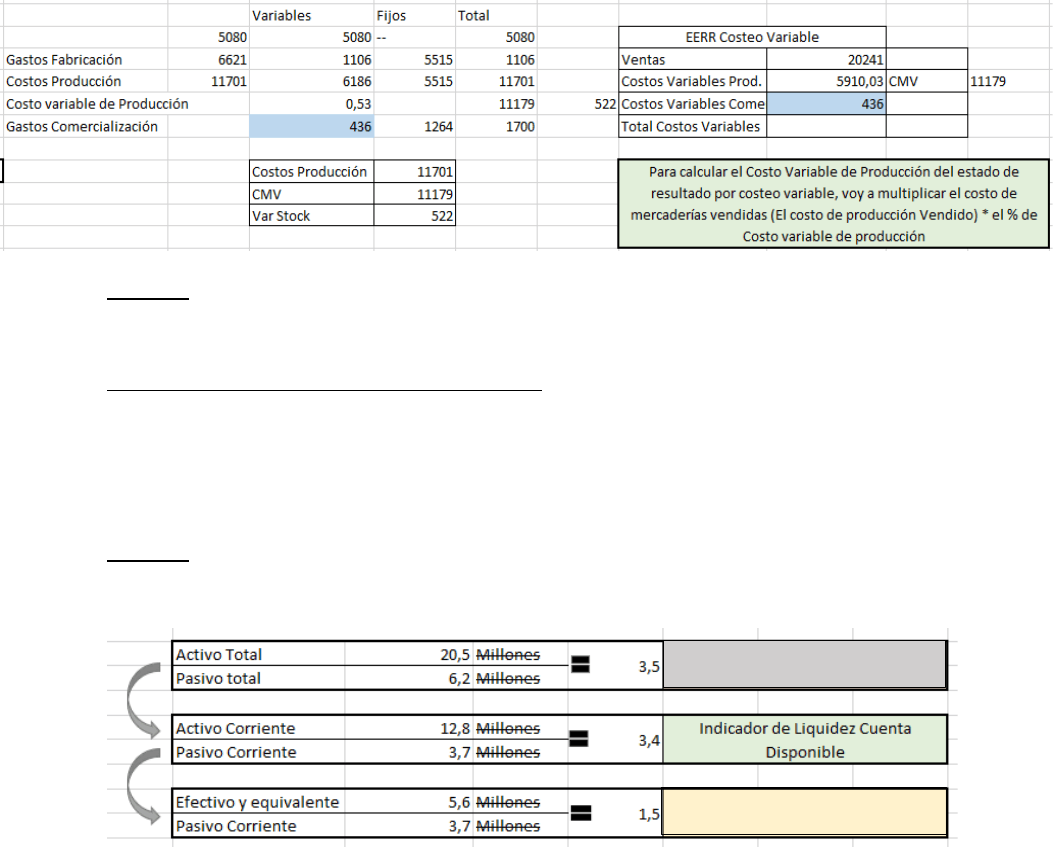Viewport: 1053px width, 847px height.
Task: Click the Fijos column header
Action: [x=391, y=16]
